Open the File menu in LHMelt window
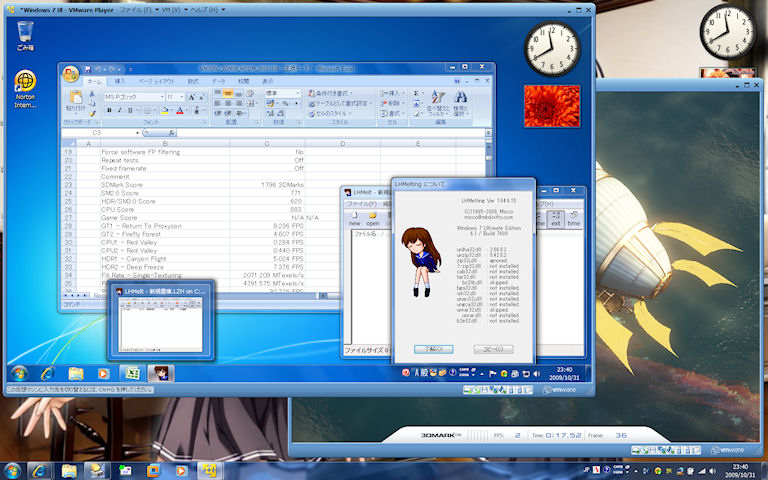The width and height of the screenshot is (768, 480). pos(361,204)
